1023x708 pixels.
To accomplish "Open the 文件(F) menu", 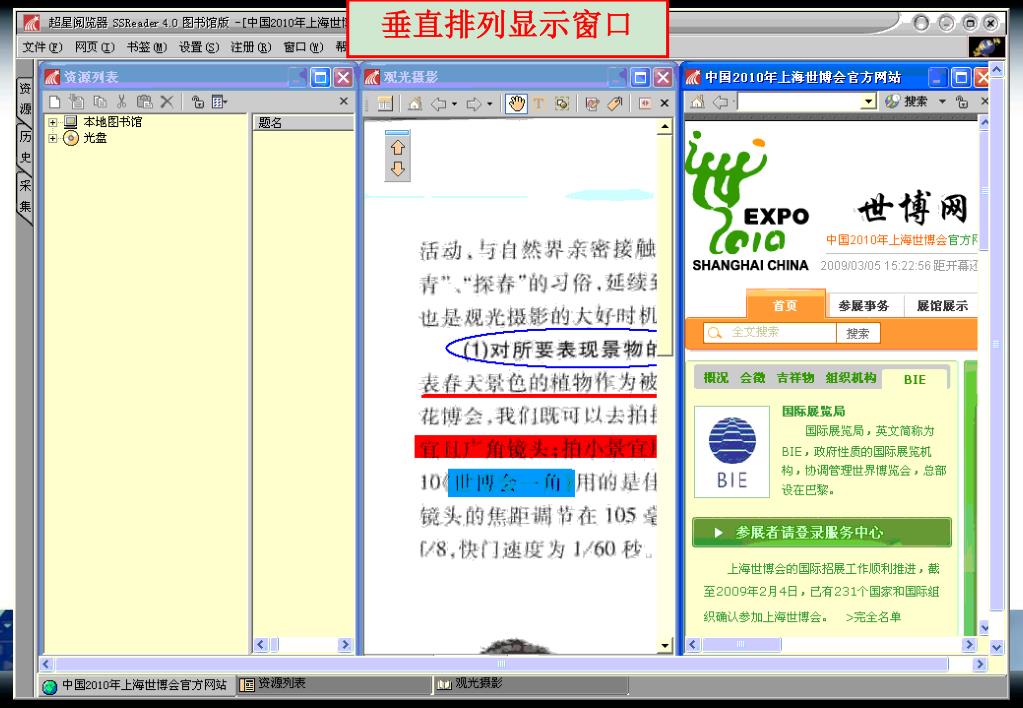I will point(42,47).
